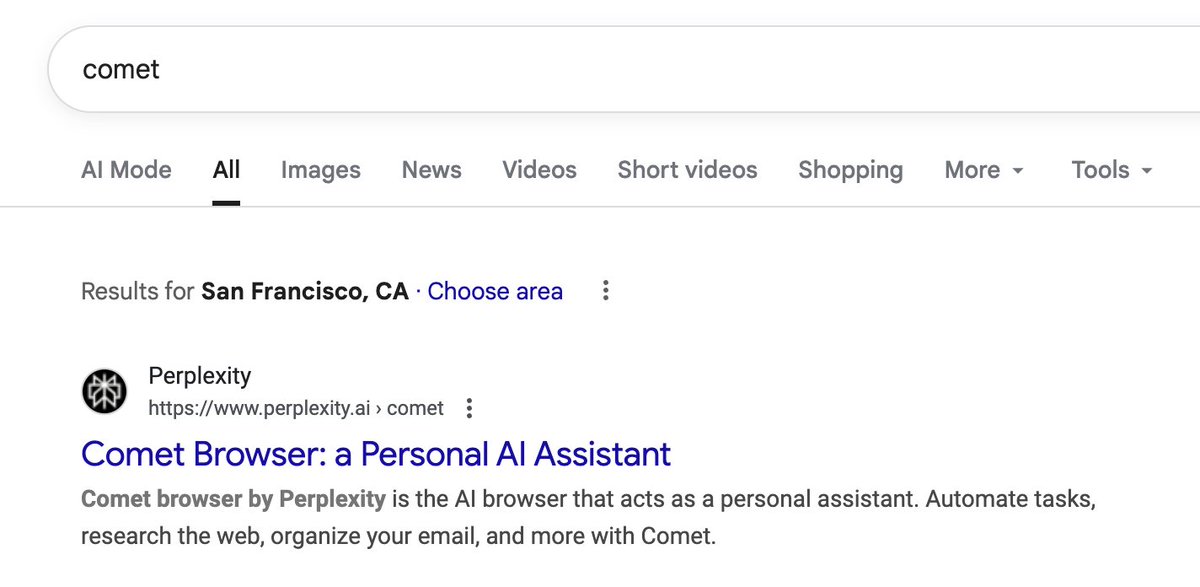The height and width of the screenshot is (587, 1200).
Task: Open the Tools dropdown
Action: tap(1112, 170)
